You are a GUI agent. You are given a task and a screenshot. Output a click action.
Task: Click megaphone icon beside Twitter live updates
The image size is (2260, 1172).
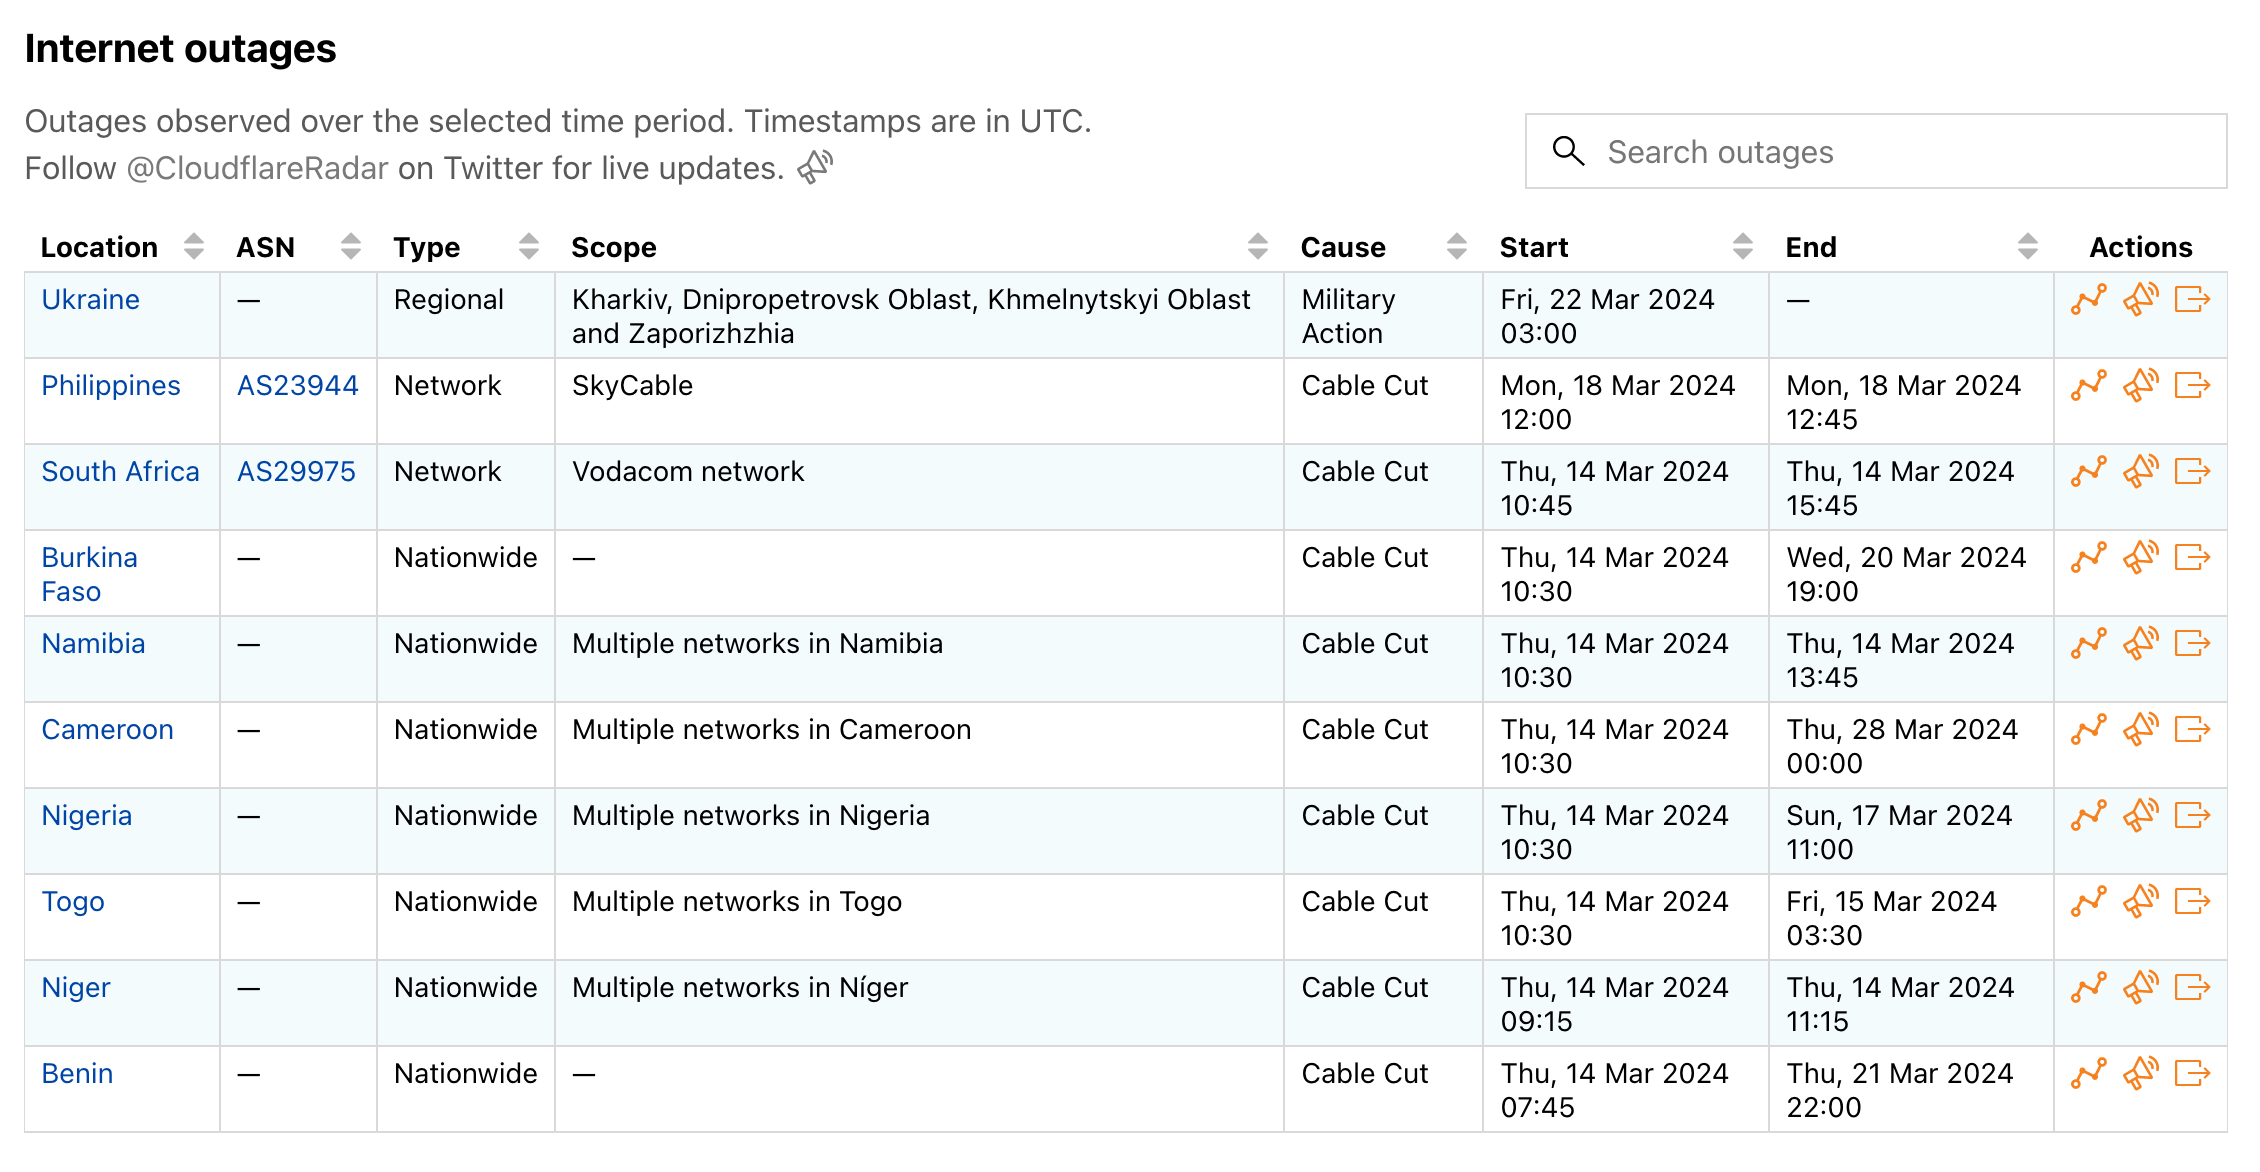point(815,167)
